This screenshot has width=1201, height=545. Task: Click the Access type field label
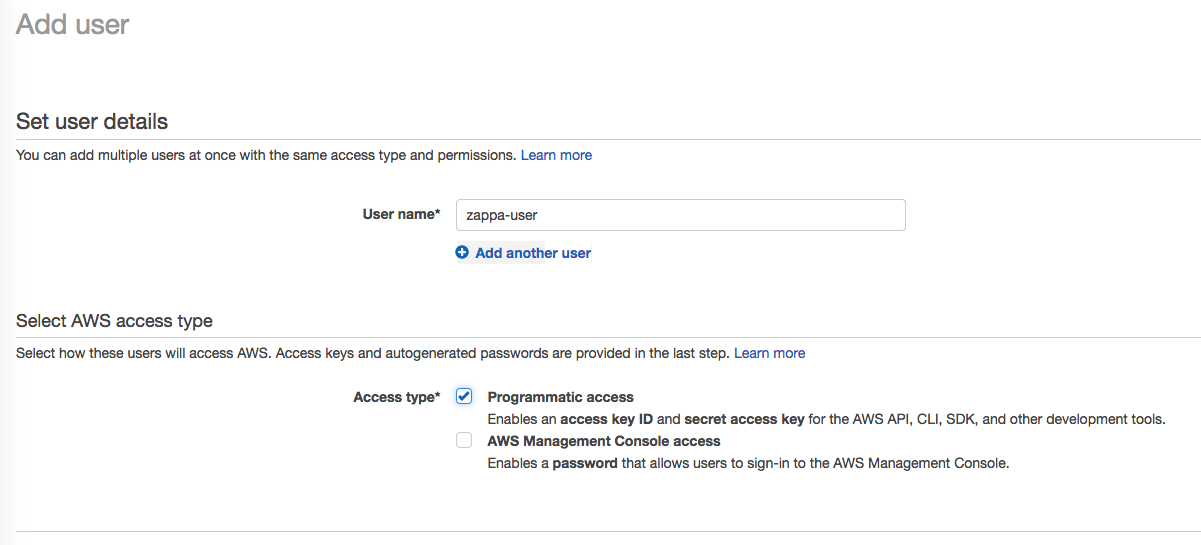click(396, 397)
